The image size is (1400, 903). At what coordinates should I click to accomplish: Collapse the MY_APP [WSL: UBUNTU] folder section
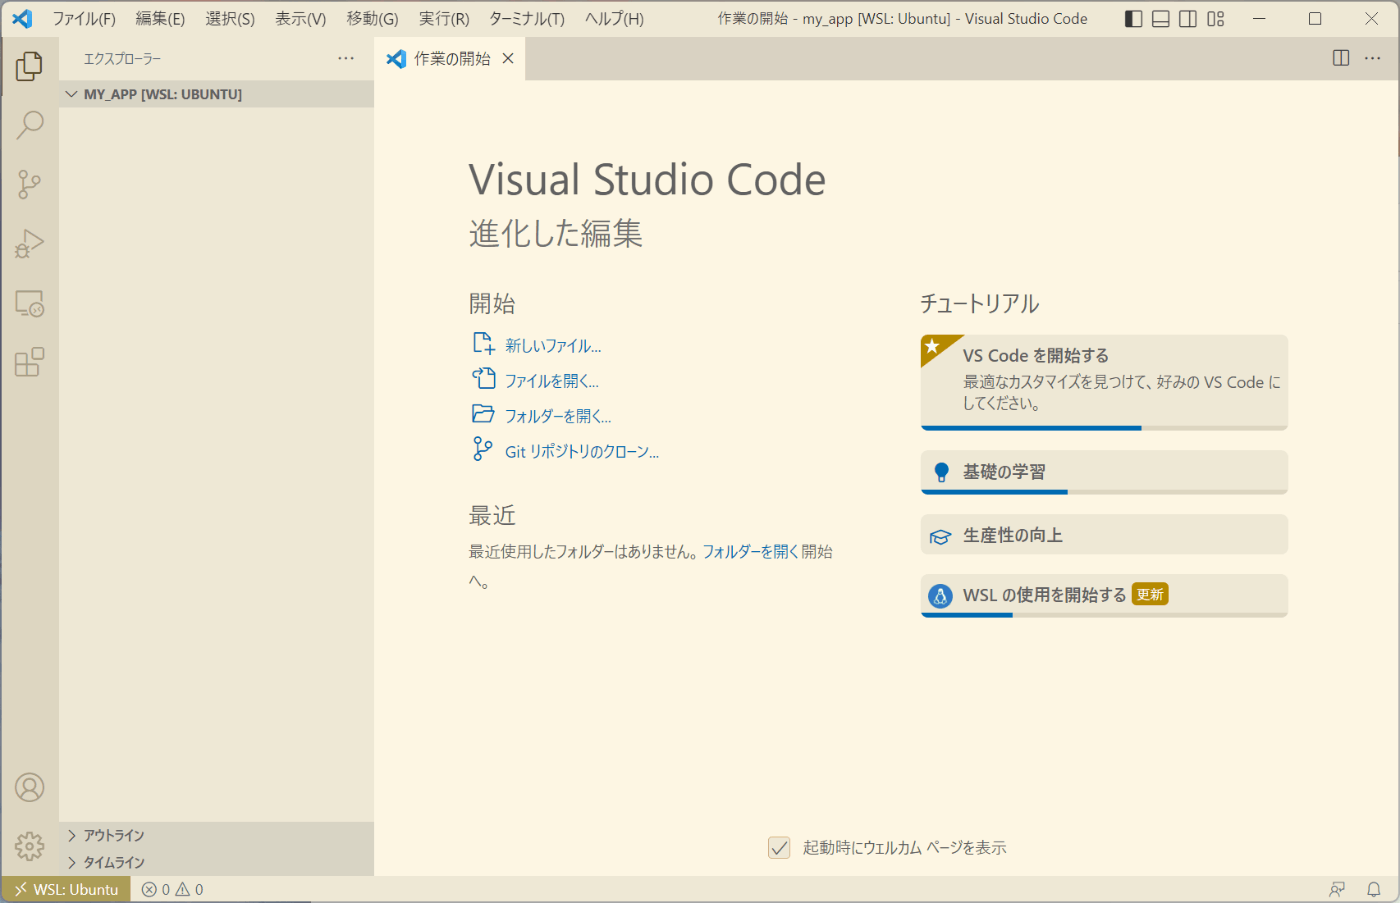tap(216, 94)
